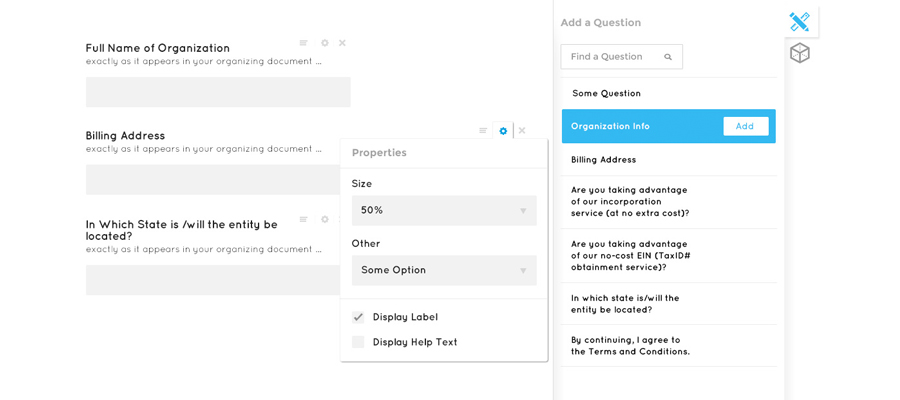
Task: Click text lines icon beside Billing Address
Action: tap(483, 131)
